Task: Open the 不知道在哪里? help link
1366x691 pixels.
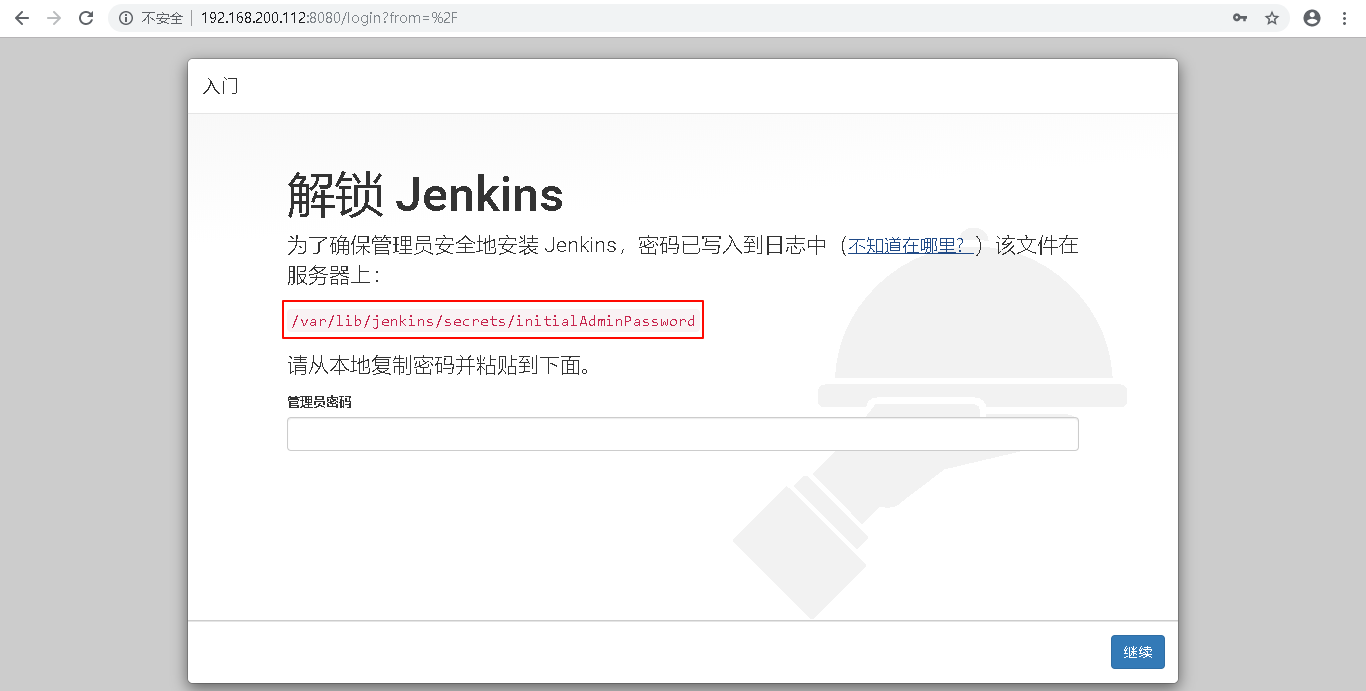Action: tap(912, 245)
